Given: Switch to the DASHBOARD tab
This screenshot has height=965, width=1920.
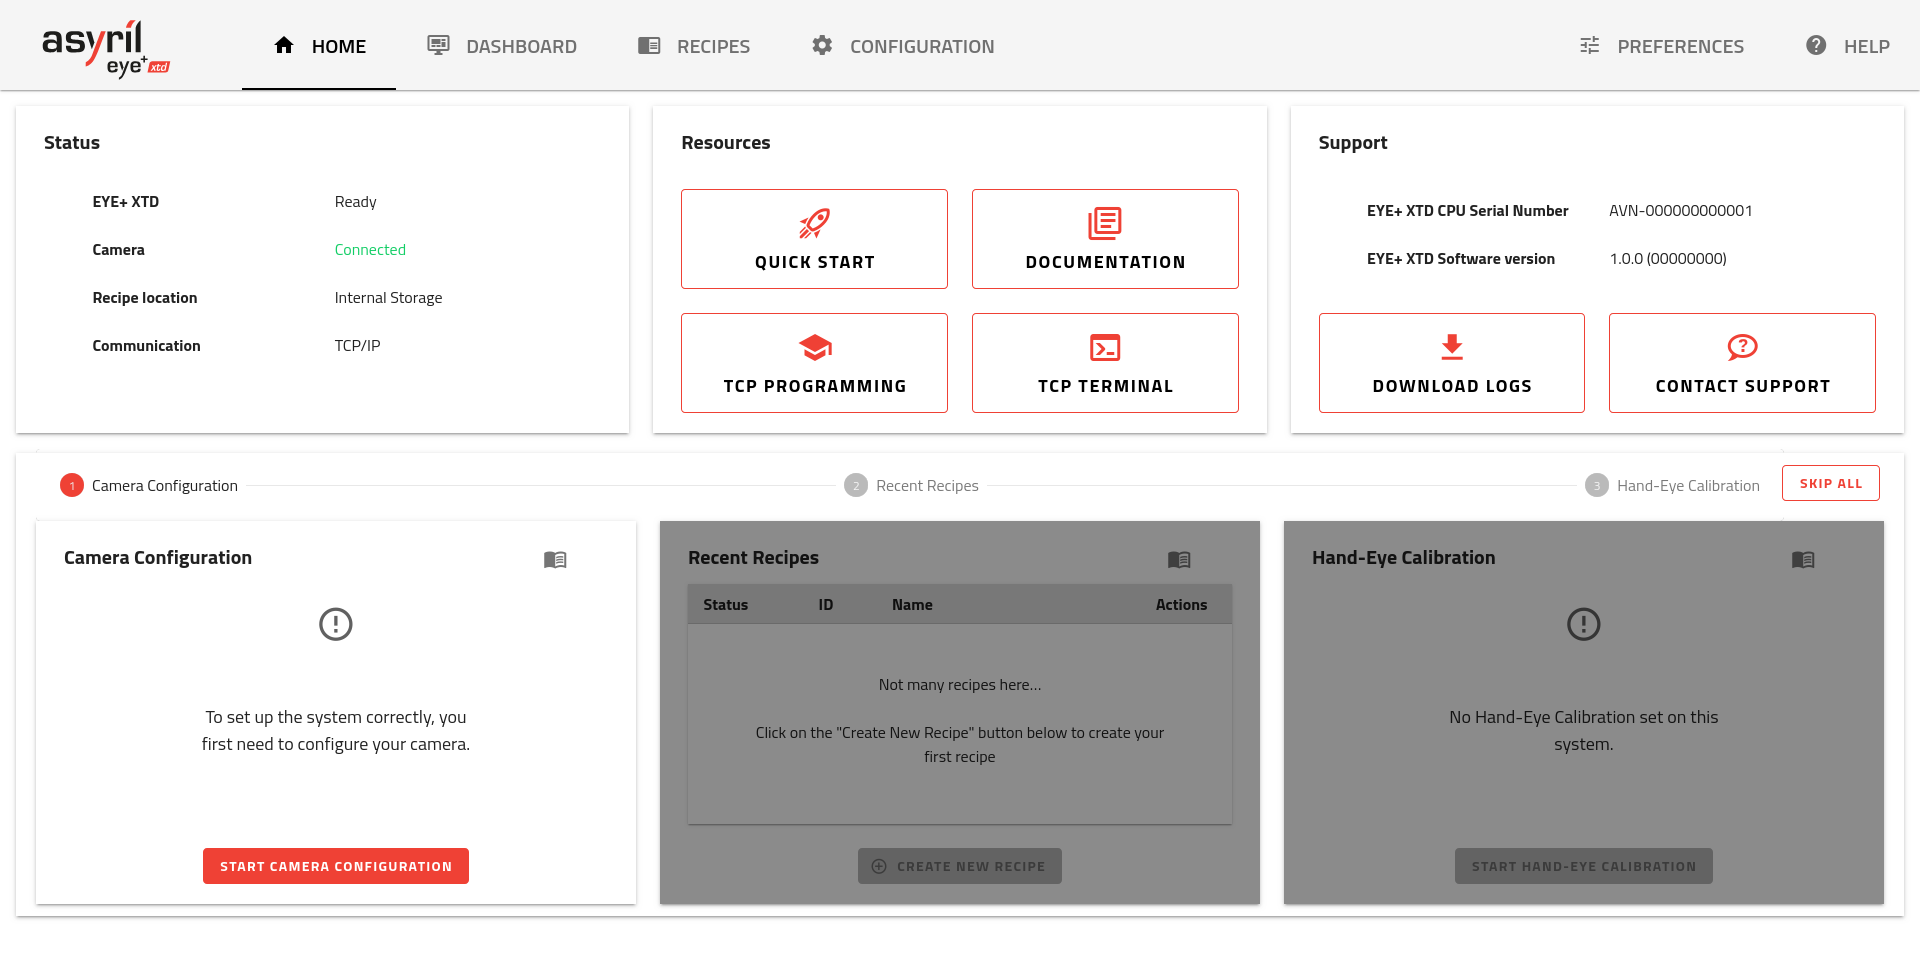Looking at the screenshot, I should pos(502,46).
